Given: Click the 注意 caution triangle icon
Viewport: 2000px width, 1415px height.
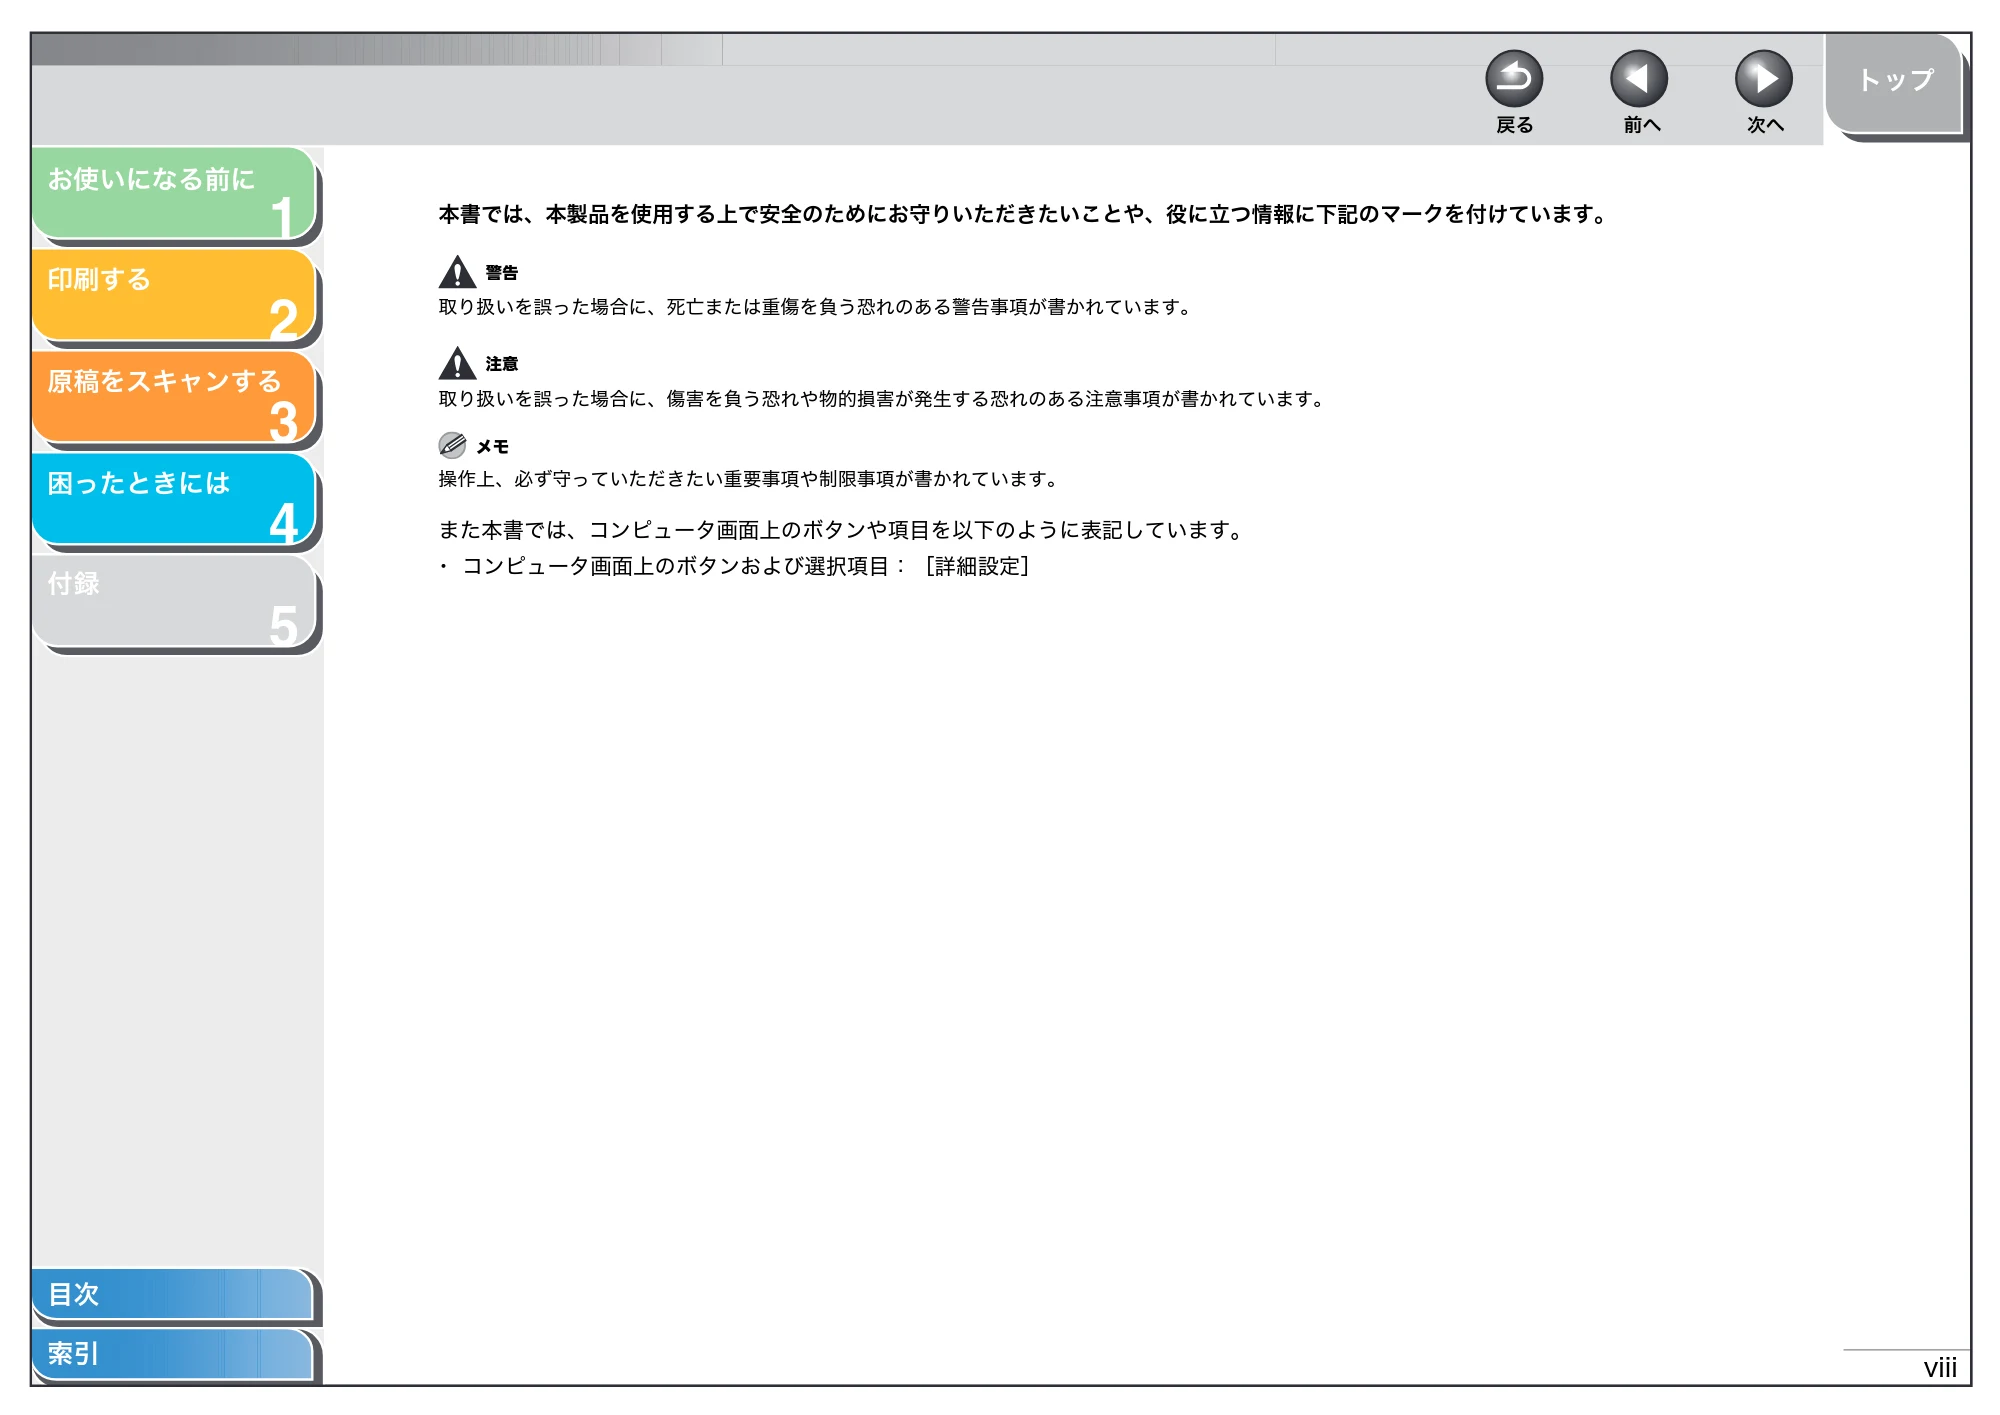Looking at the screenshot, I should tap(457, 363).
